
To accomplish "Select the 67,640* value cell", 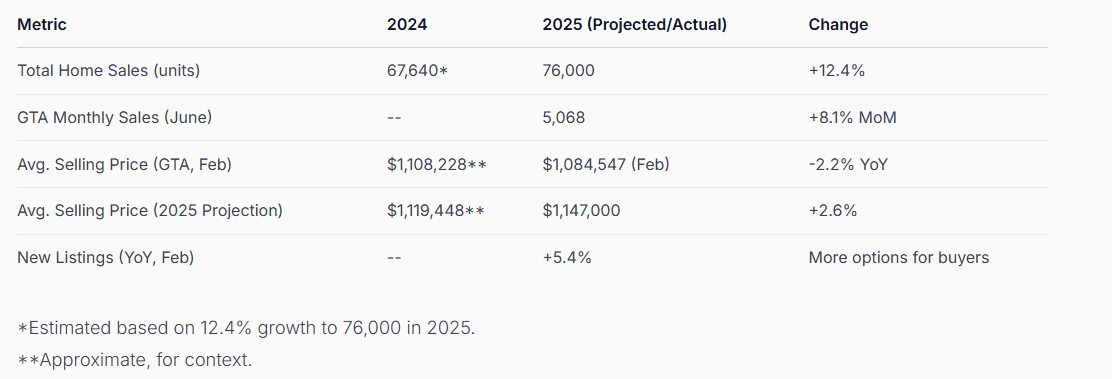I will tap(418, 71).
